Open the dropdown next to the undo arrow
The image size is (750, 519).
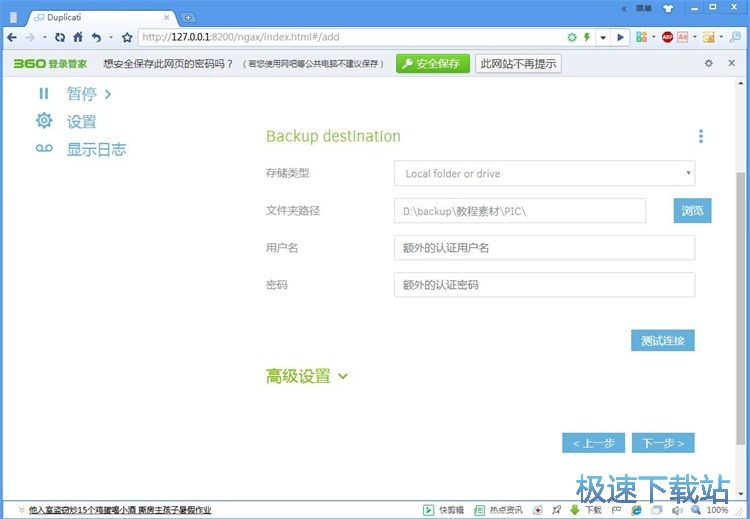[x=110, y=37]
